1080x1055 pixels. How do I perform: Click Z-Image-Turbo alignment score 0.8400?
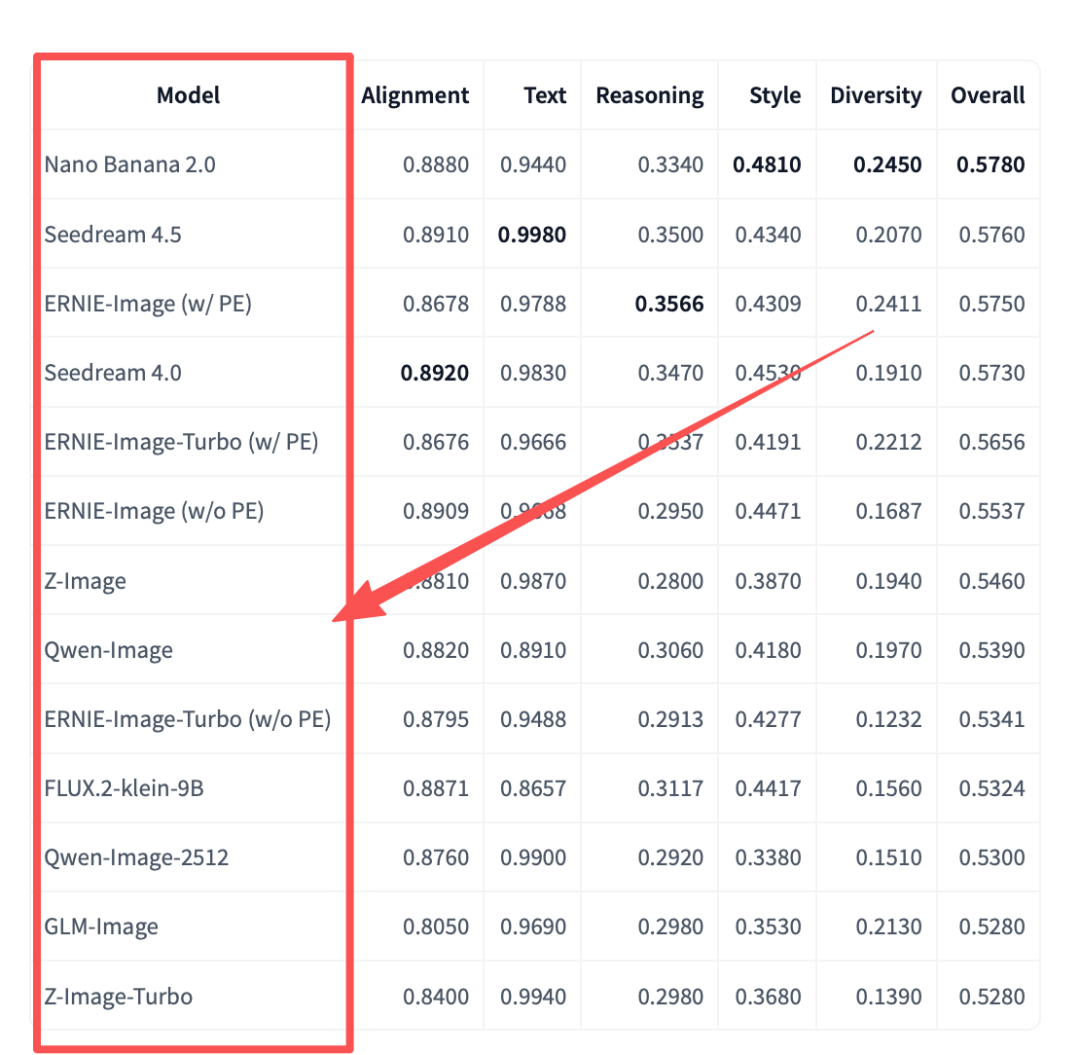tap(436, 997)
